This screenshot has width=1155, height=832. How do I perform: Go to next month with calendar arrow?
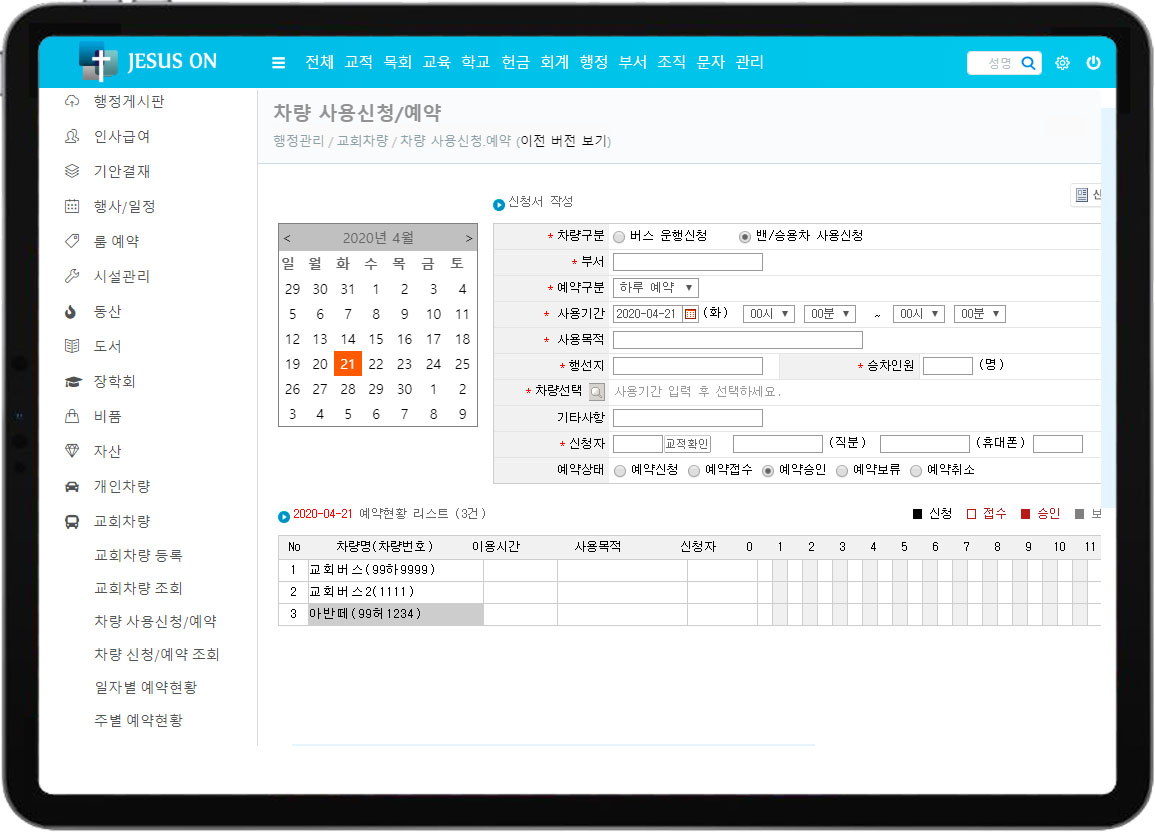point(468,238)
